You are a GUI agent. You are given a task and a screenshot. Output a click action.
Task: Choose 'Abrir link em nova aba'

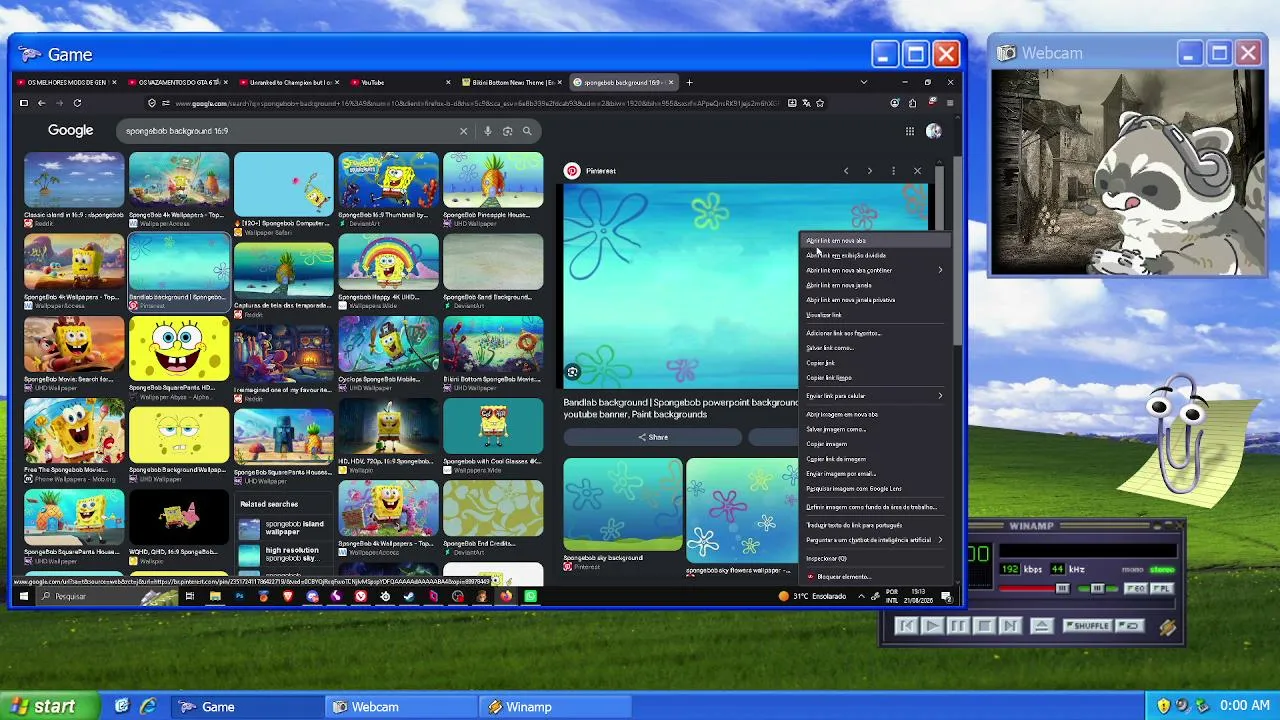tap(874, 241)
